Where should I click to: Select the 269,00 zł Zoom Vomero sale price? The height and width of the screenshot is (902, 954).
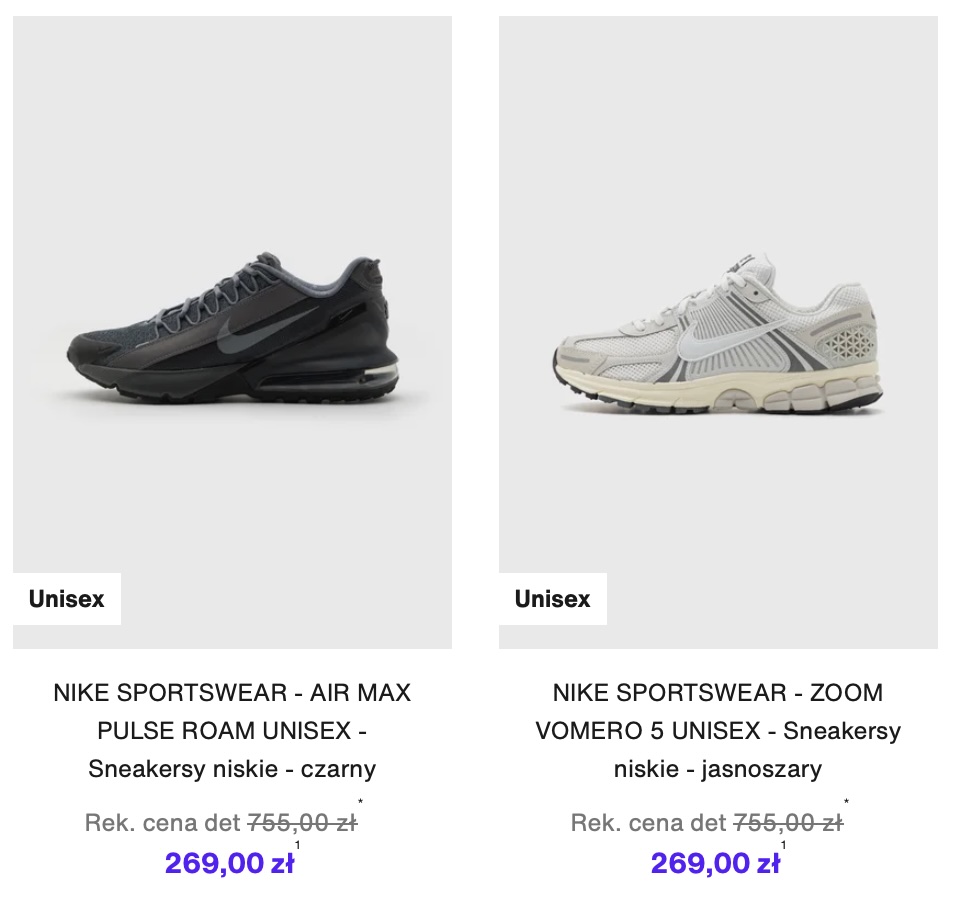click(716, 863)
